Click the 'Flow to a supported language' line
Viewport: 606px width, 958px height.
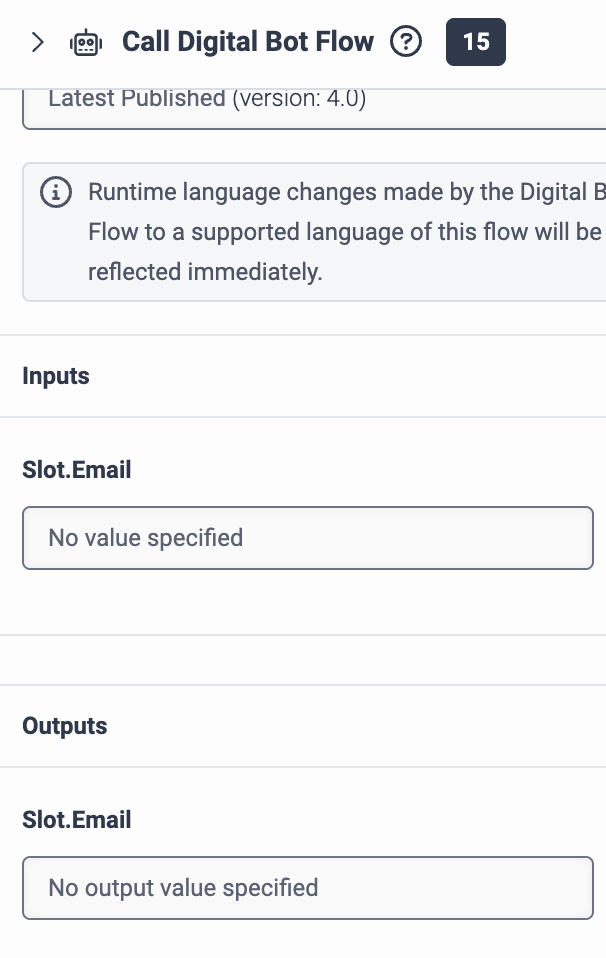tap(345, 232)
